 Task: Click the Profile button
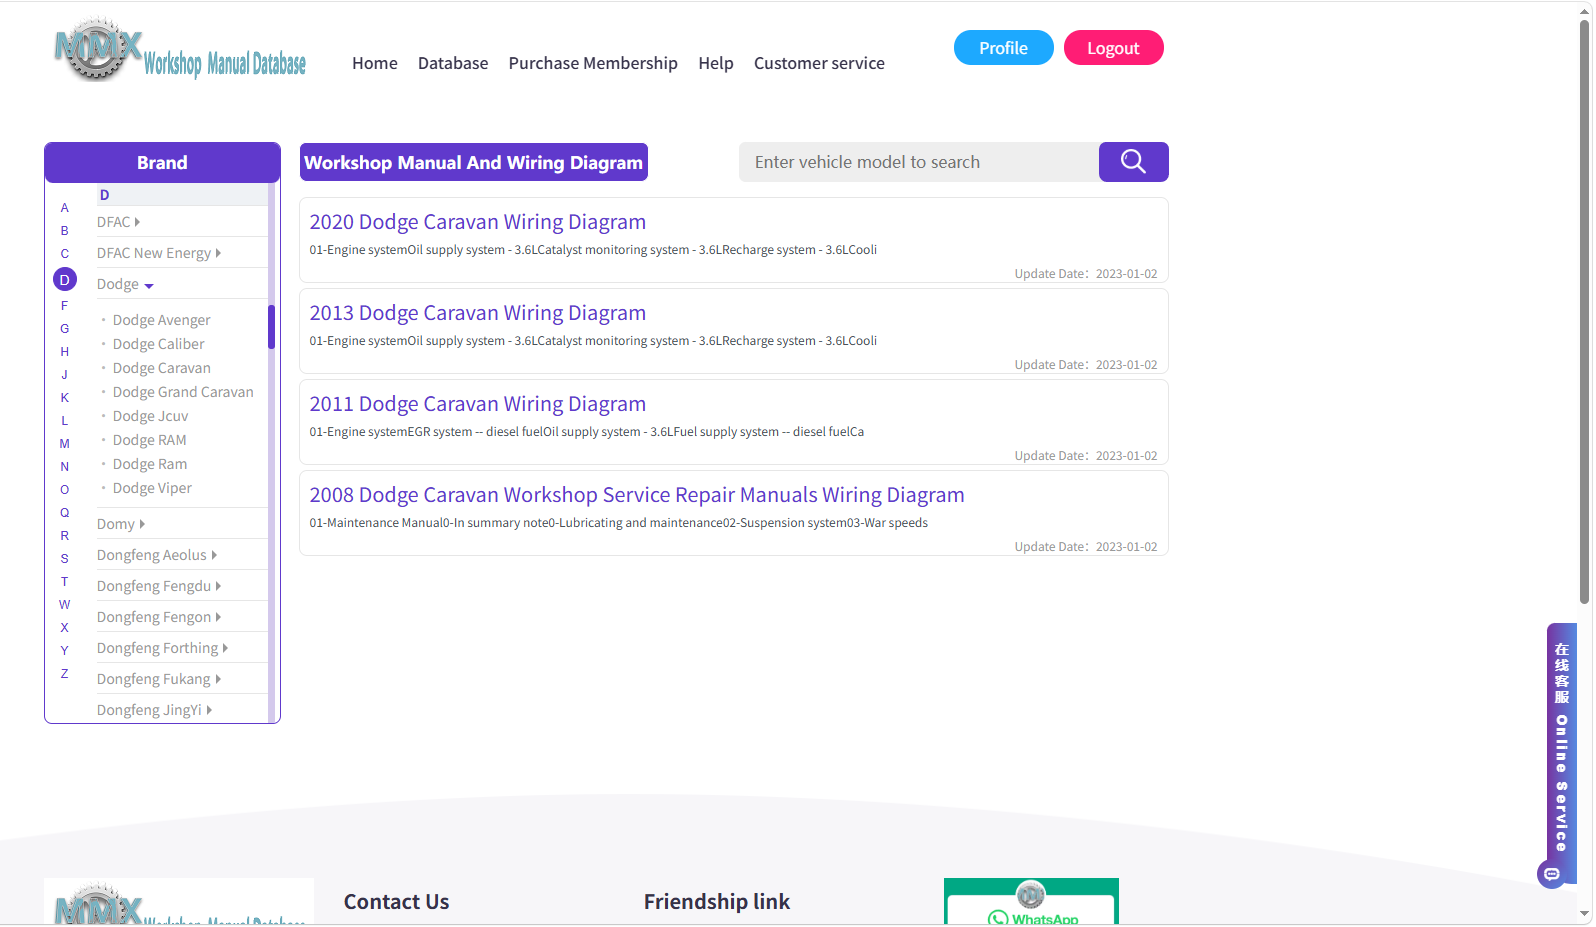click(1004, 48)
